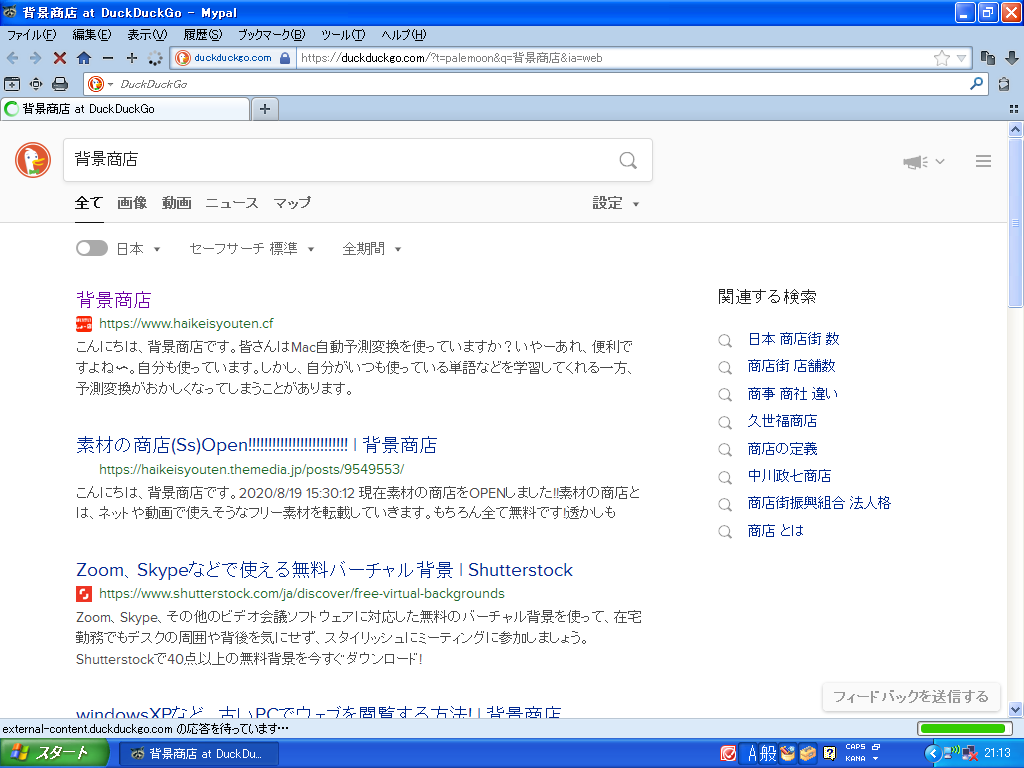1024x768 pixels.
Task: Expand the 設定 settings dropdown
Action: [x=615, y=203]
